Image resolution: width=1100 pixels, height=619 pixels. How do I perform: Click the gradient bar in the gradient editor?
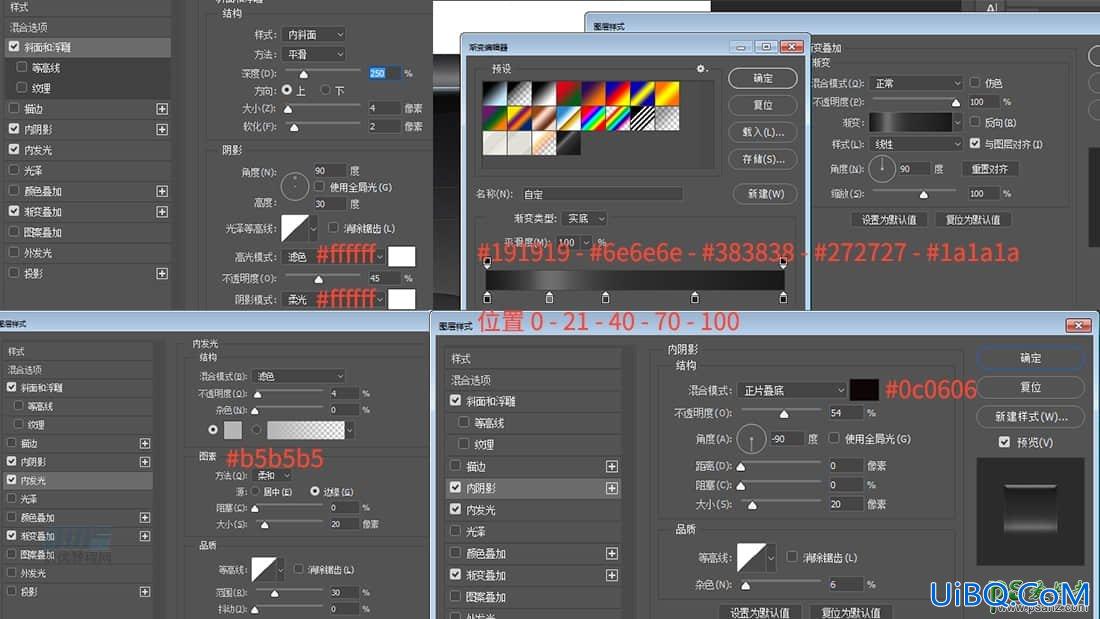tap(635, 280)
